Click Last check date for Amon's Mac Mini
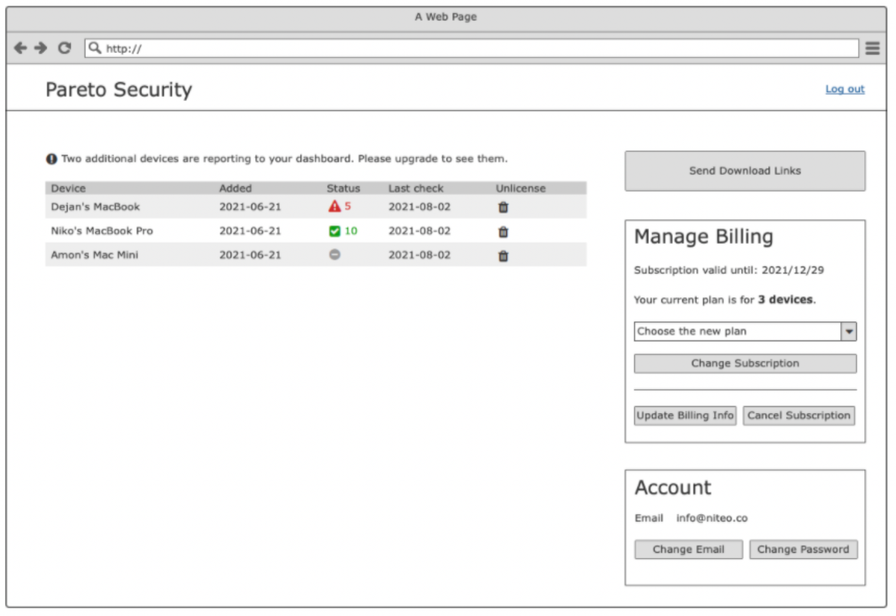 coord(419,255)
